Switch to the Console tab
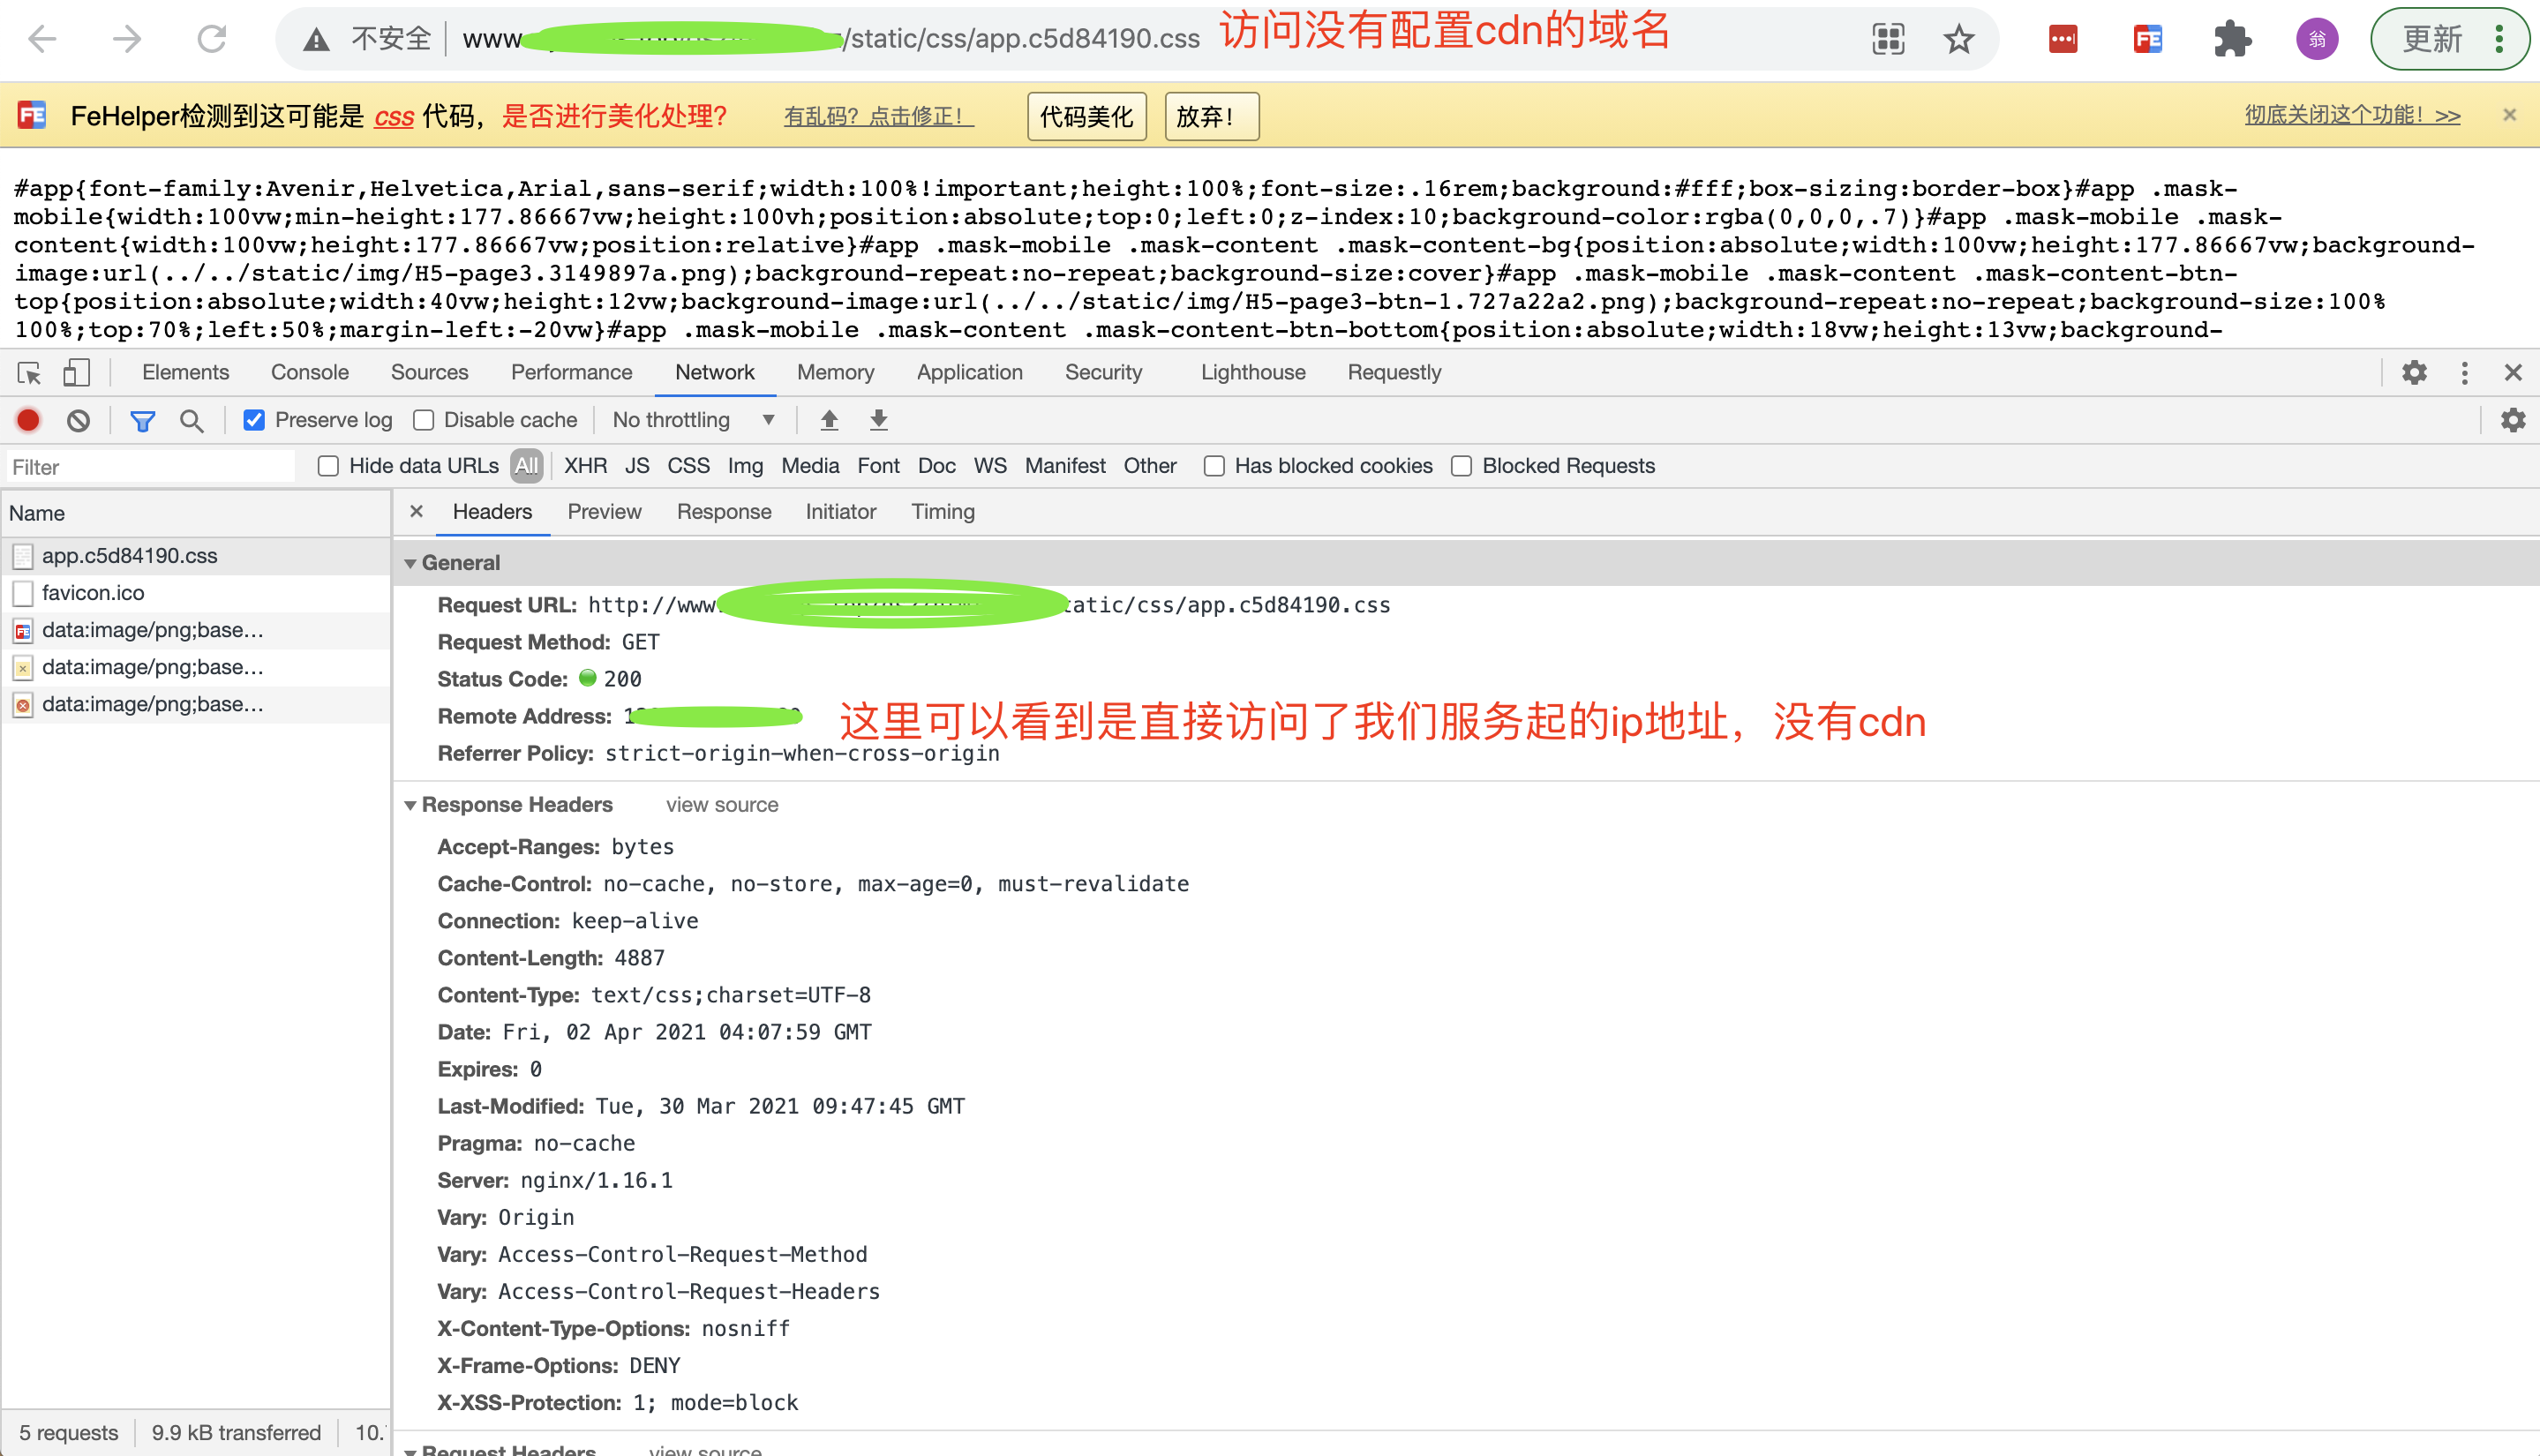 click(x=309, y=372)
